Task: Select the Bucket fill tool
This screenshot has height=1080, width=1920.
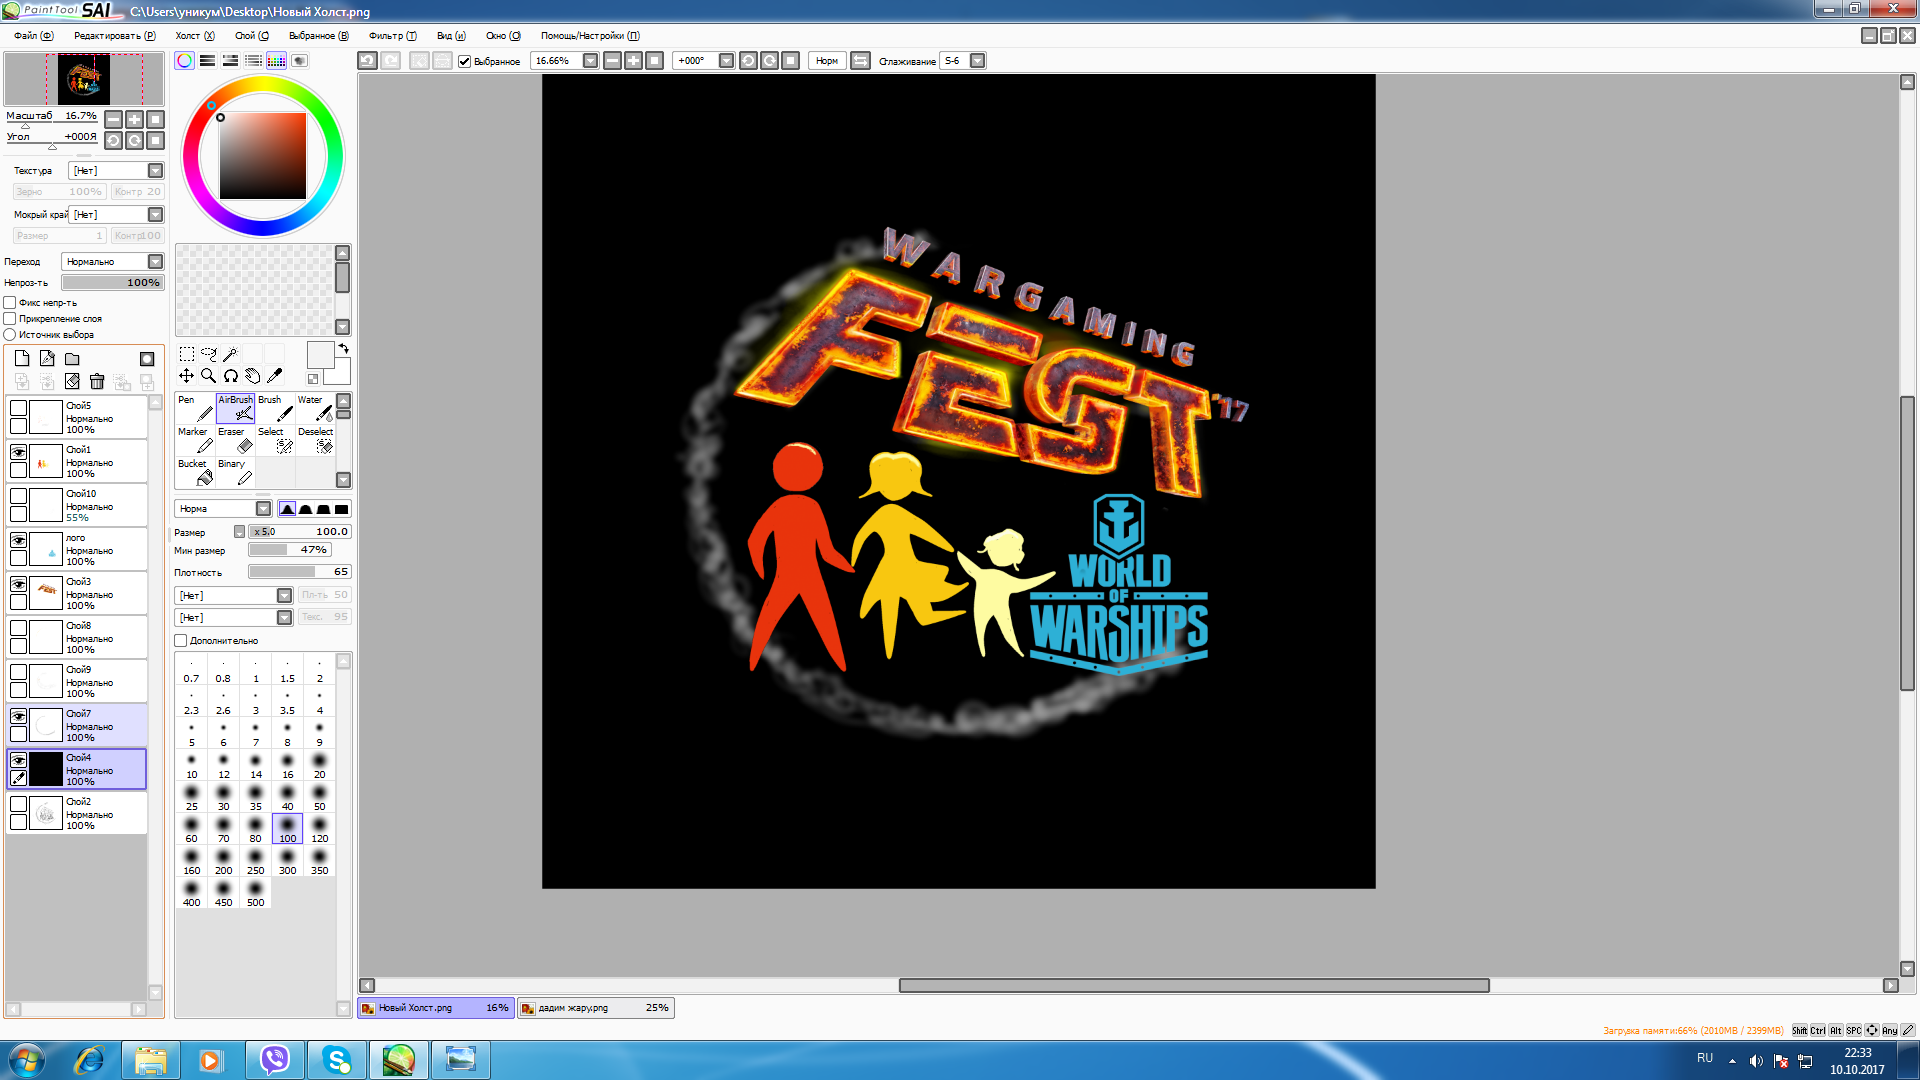Action: (x=195, y=472)
